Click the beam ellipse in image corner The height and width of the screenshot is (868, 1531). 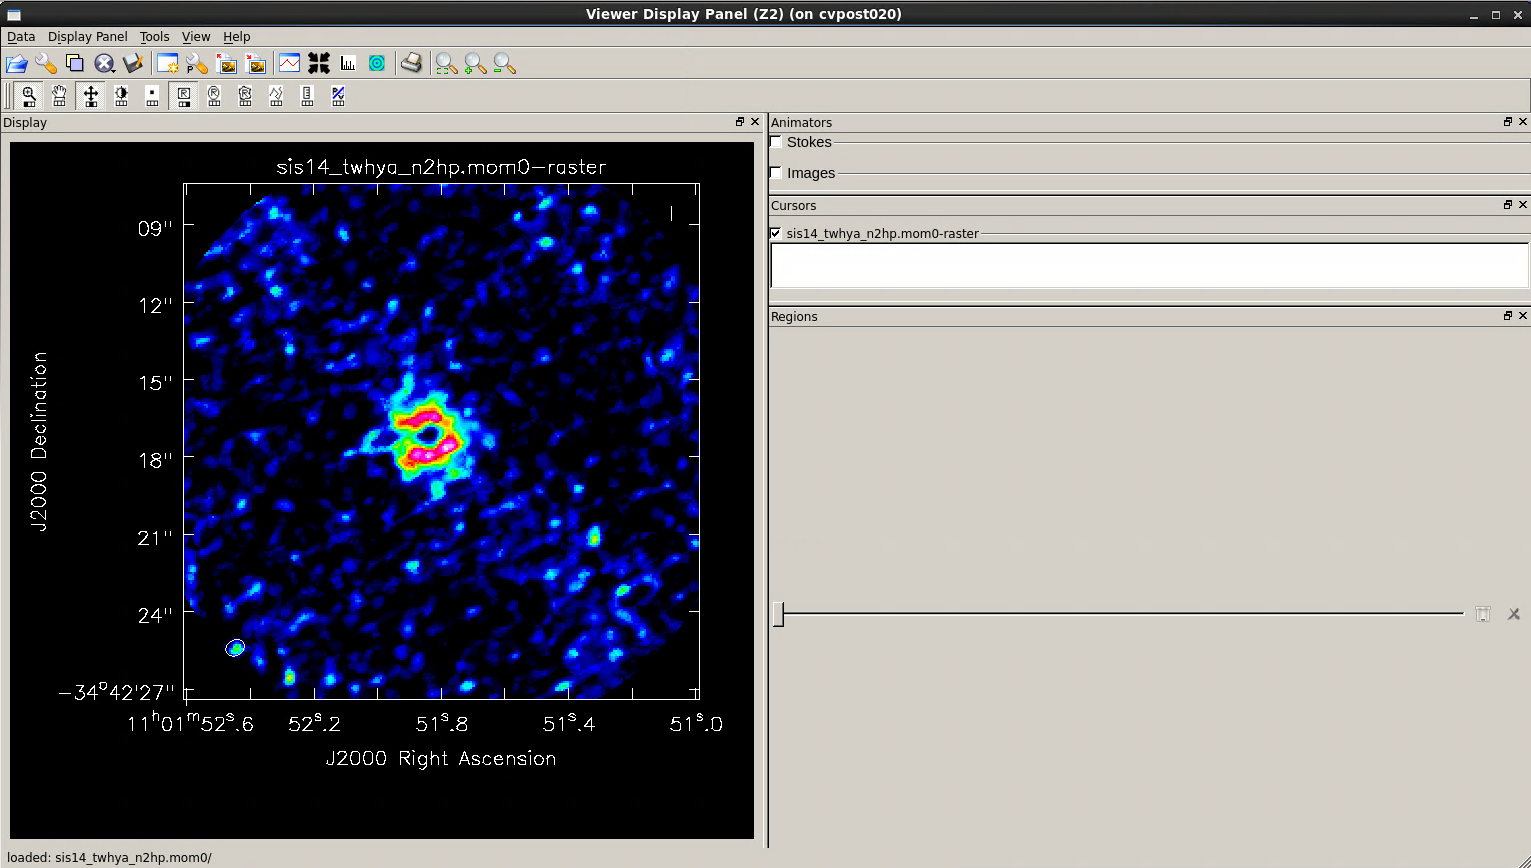235,648
